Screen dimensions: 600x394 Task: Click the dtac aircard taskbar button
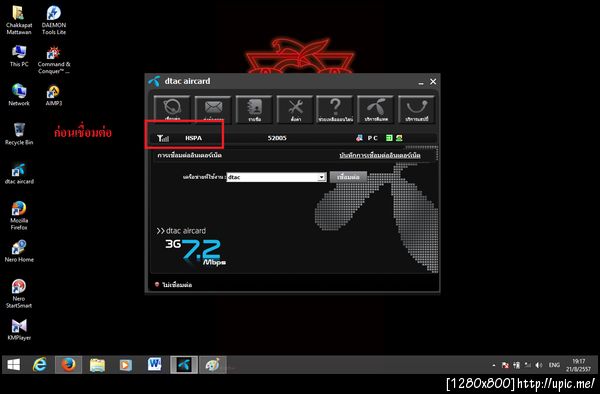point(184,365)
